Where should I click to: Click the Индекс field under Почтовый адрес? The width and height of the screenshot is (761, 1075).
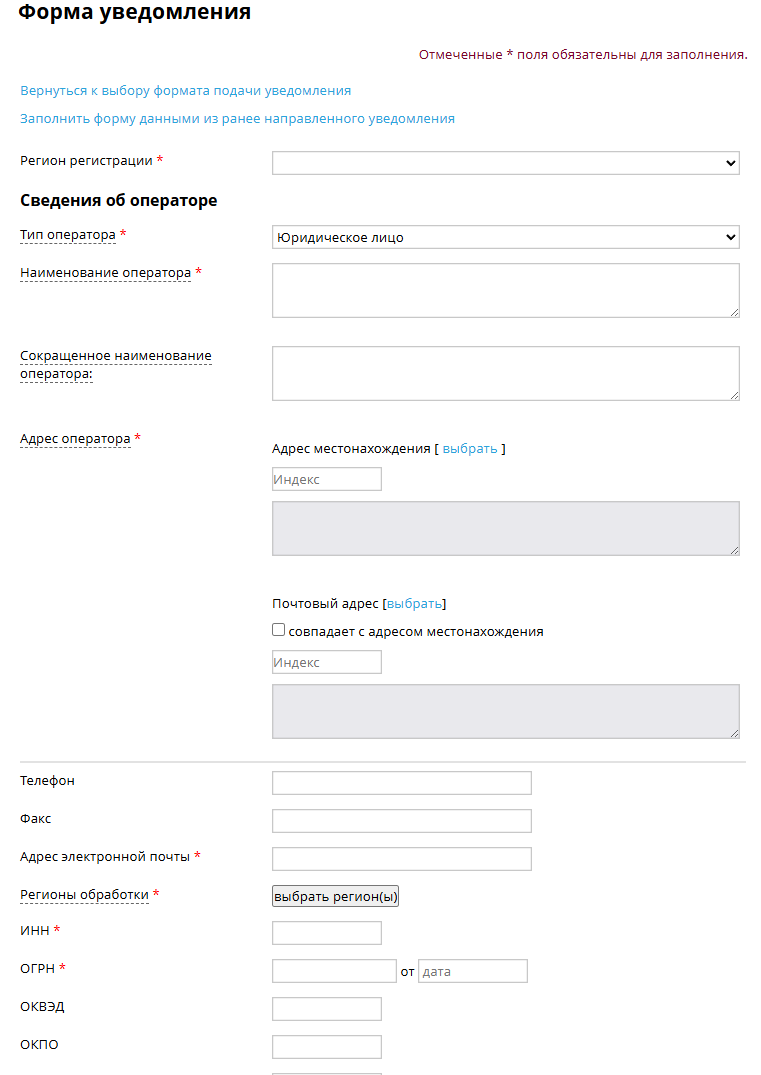point(326,662)
